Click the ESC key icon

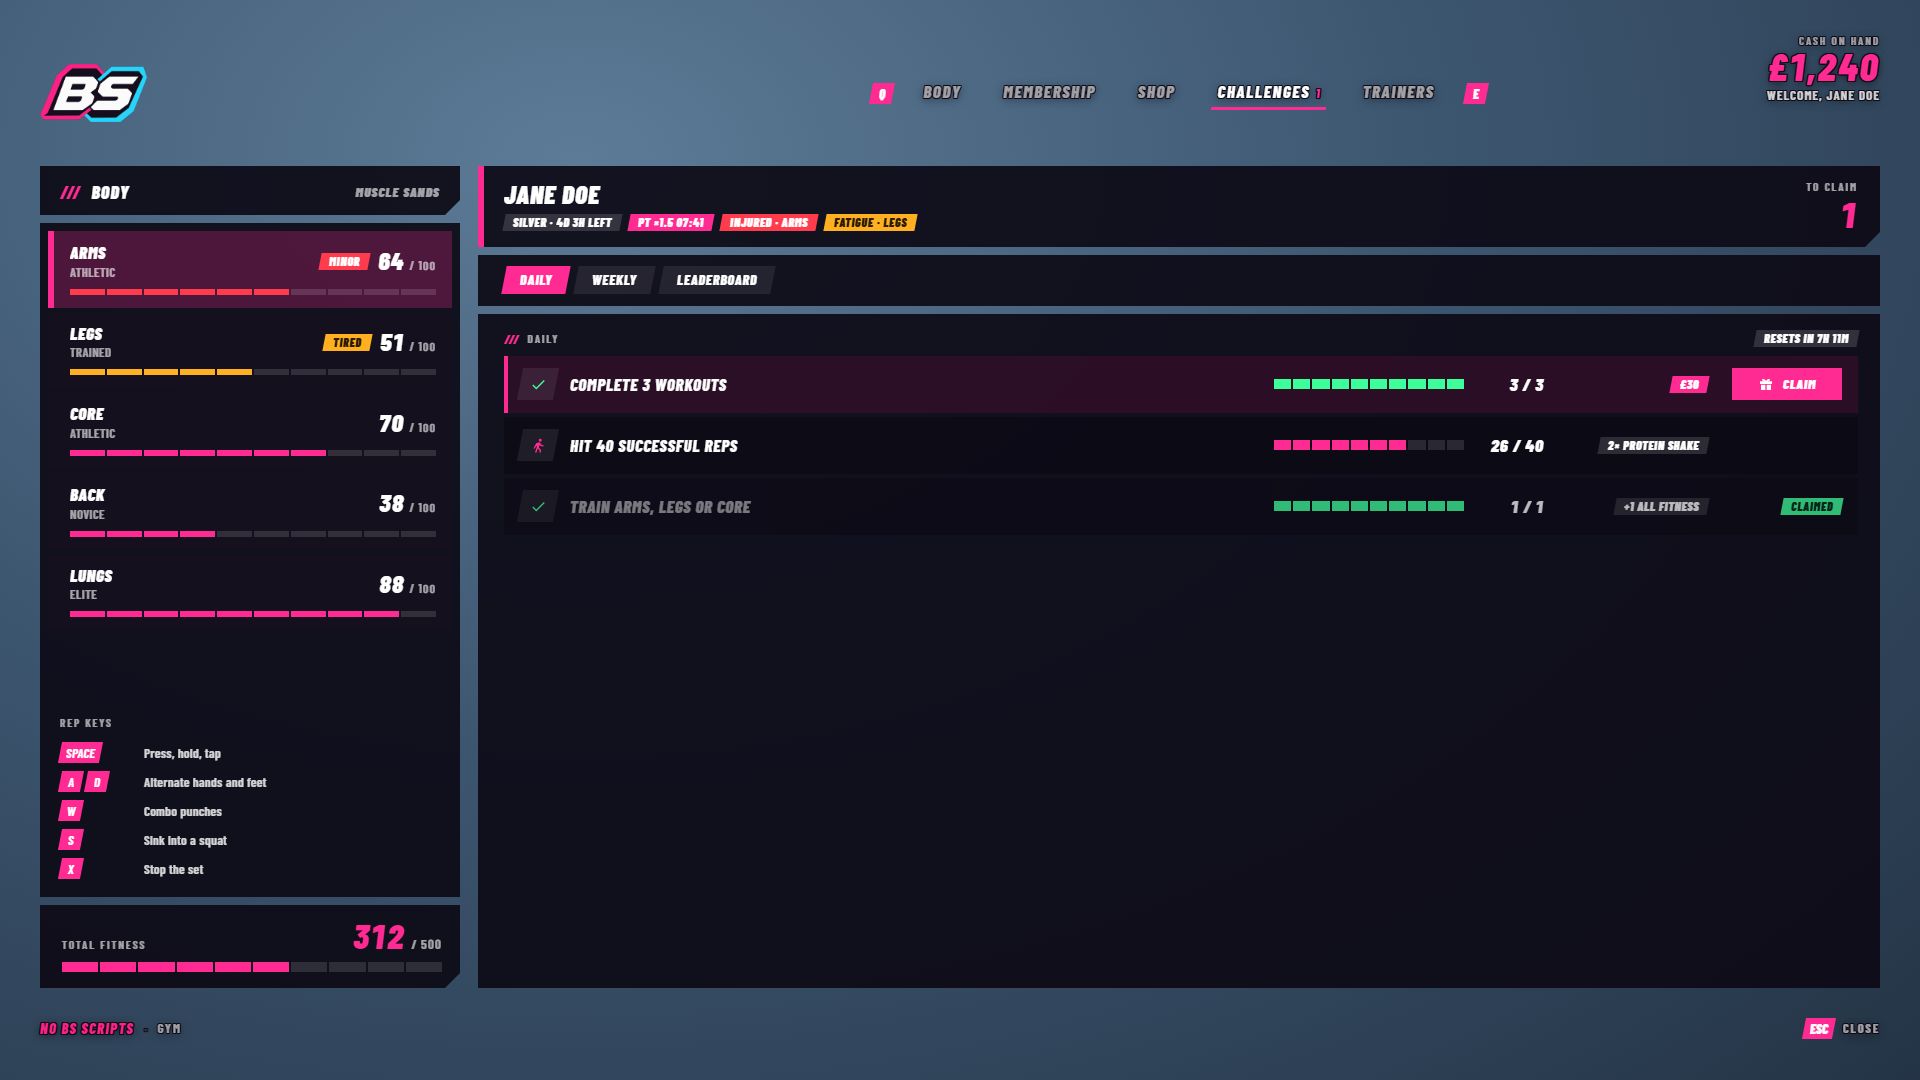(x=1818, y=1028)
